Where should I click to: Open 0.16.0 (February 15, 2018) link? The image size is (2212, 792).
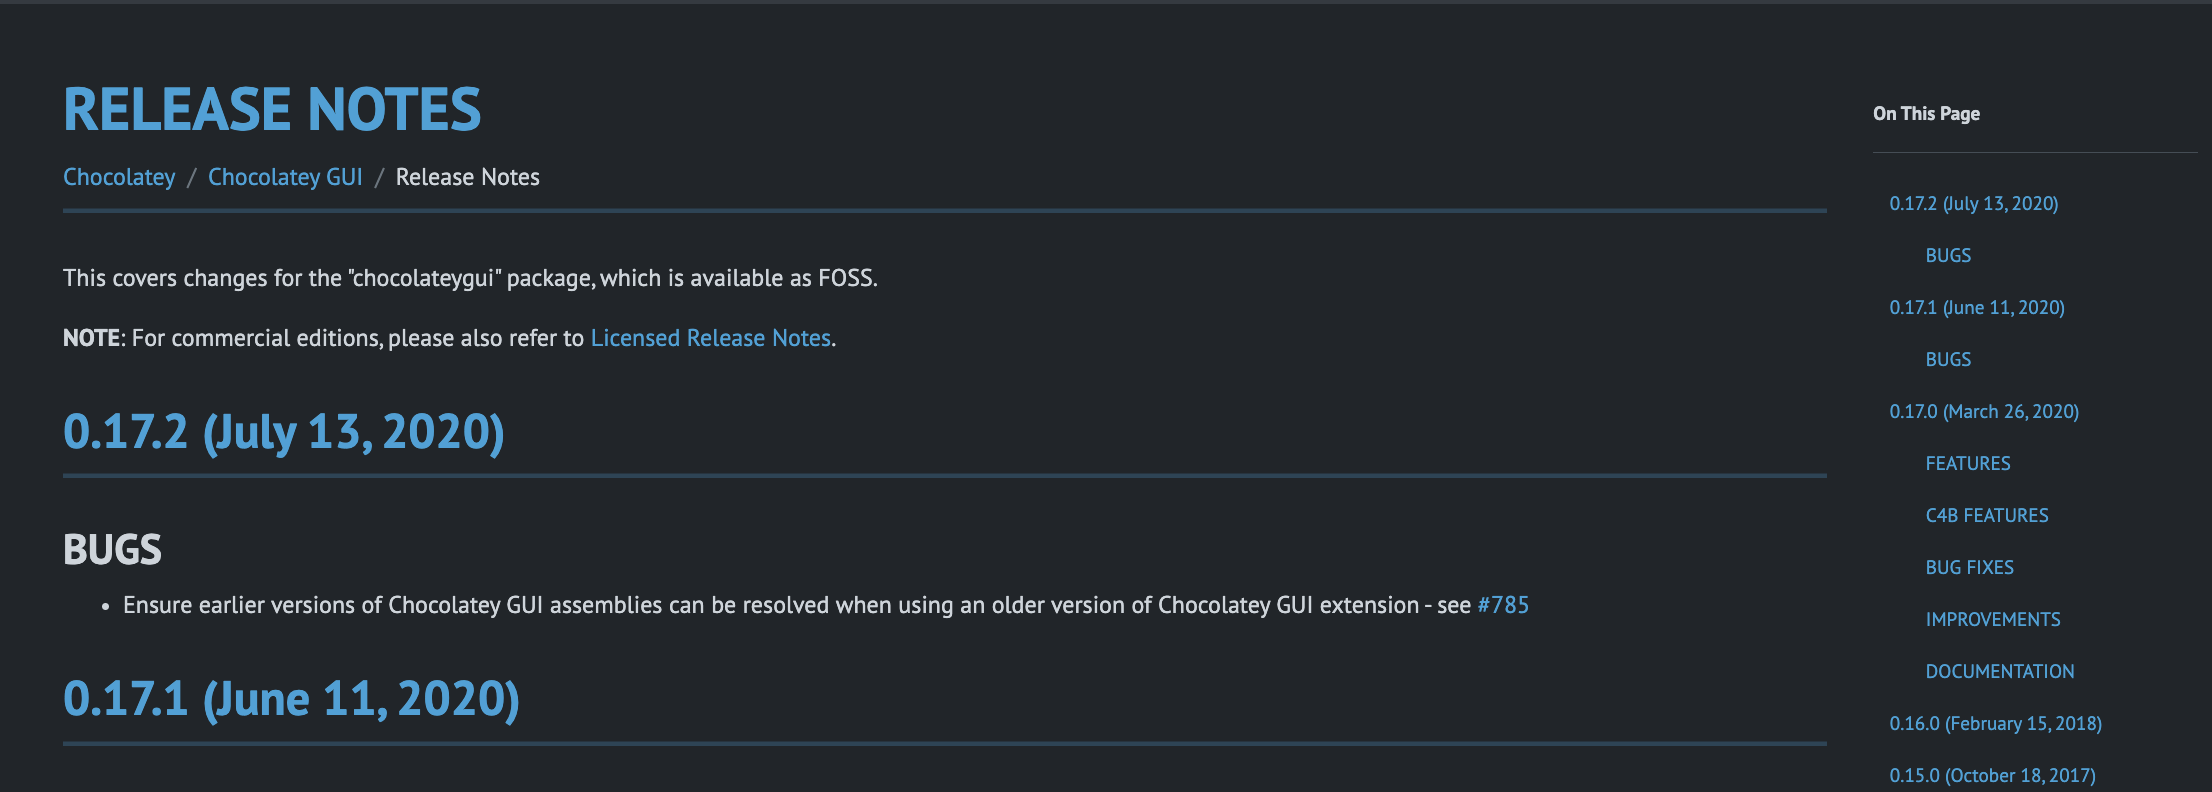(x=1995, y=723)
